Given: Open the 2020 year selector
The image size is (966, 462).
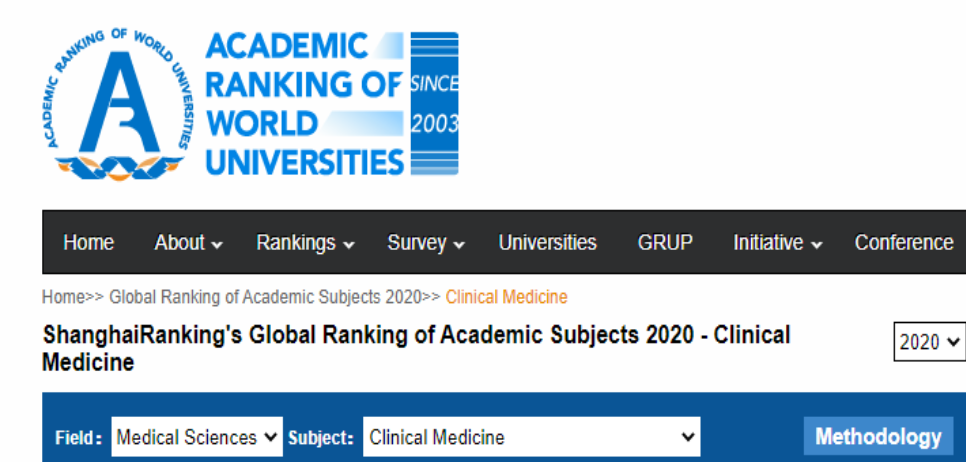Looking at the screenshot, I should pyautogui.click(x=929, y=342).
